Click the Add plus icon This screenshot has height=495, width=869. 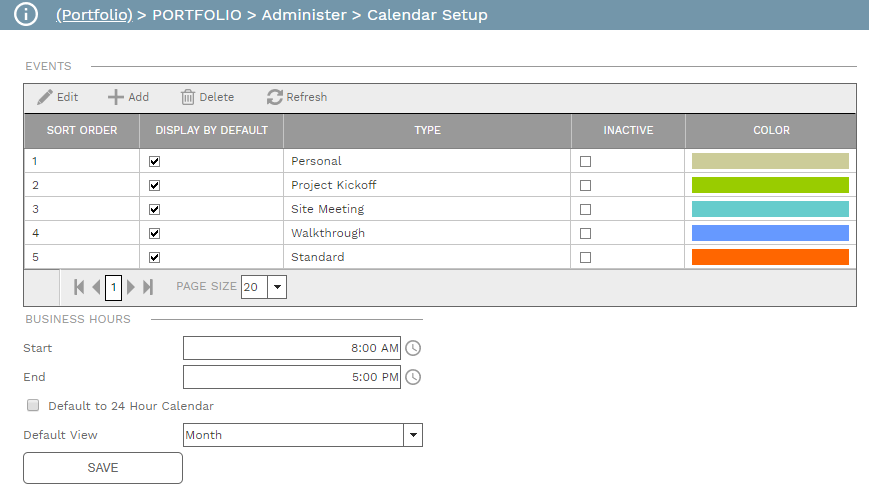point(116,97)
